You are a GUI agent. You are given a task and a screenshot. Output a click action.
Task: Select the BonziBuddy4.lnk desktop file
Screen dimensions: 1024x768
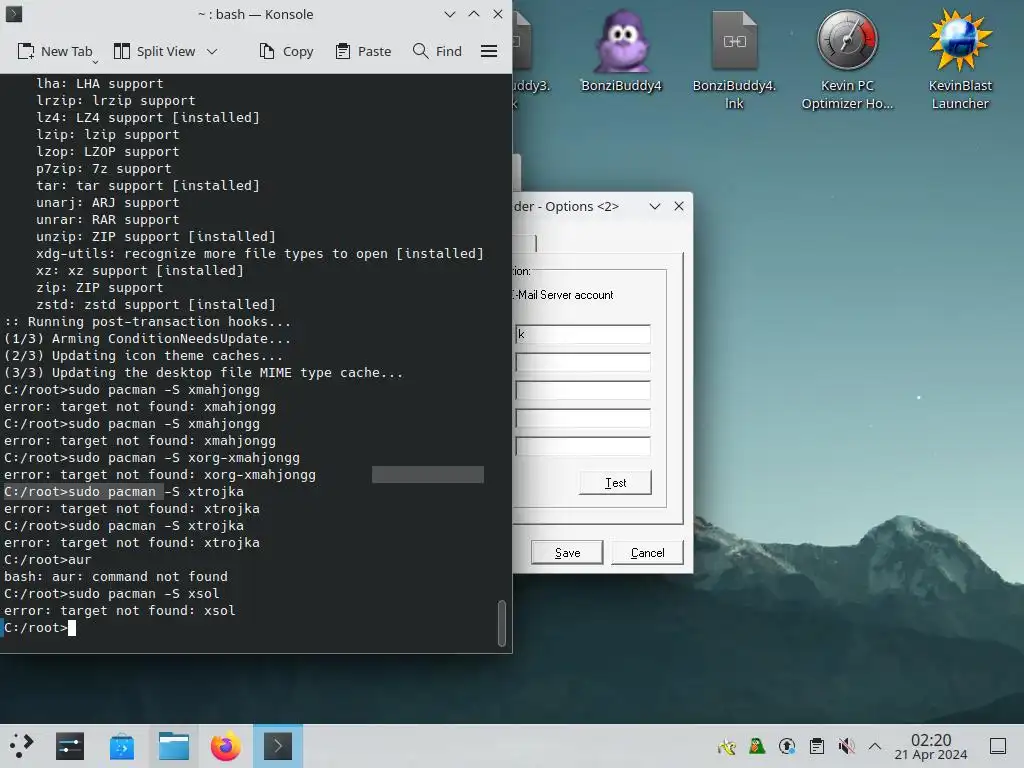734,61
